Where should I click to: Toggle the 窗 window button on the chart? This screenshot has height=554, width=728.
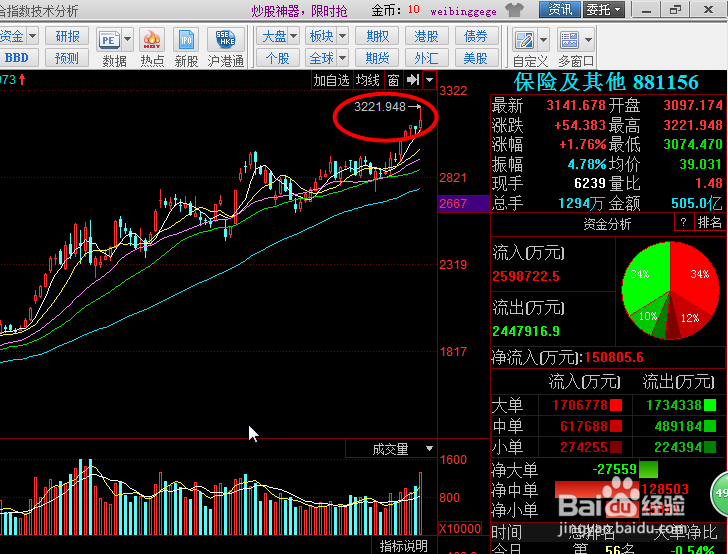[393, 80]
